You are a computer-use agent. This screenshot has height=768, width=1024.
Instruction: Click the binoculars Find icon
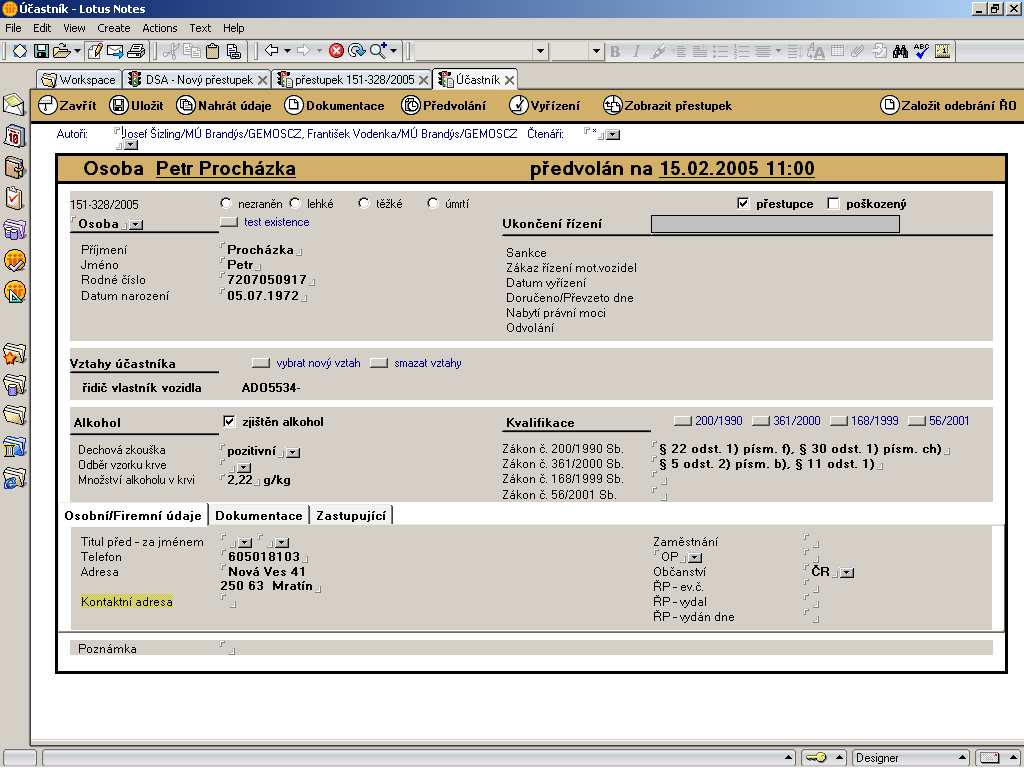[901, 51]
